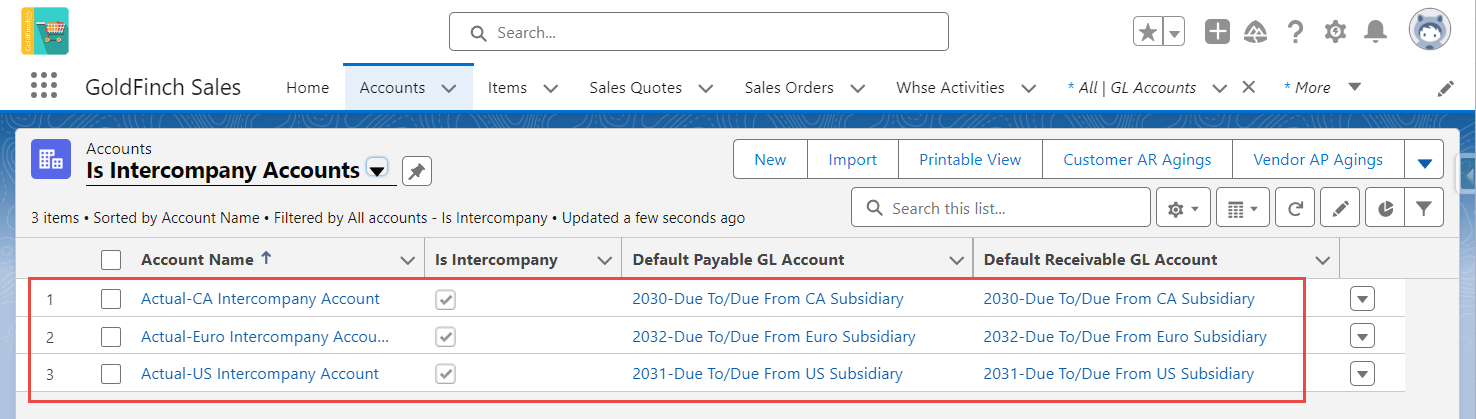1476x419 pixels.
Task: Check the box for Actual-CA Intercompany Account row
Action: pos(111,299)
